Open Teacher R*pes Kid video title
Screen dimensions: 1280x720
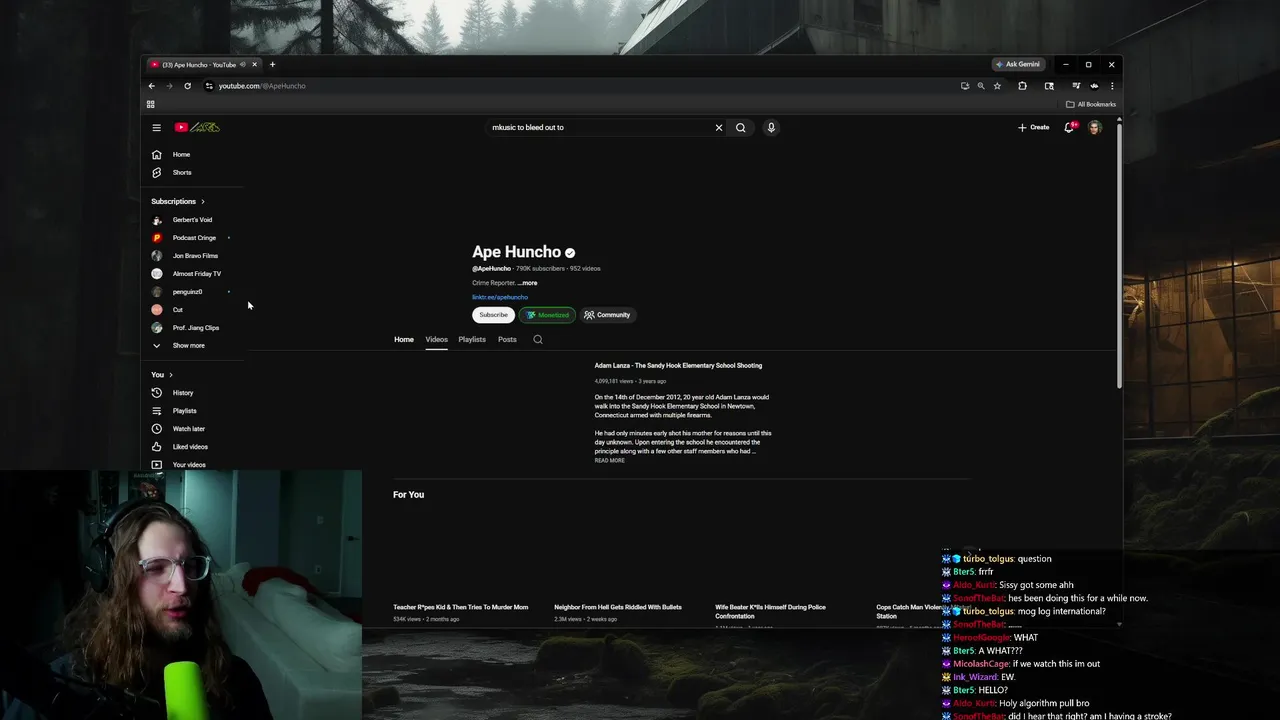460,607
